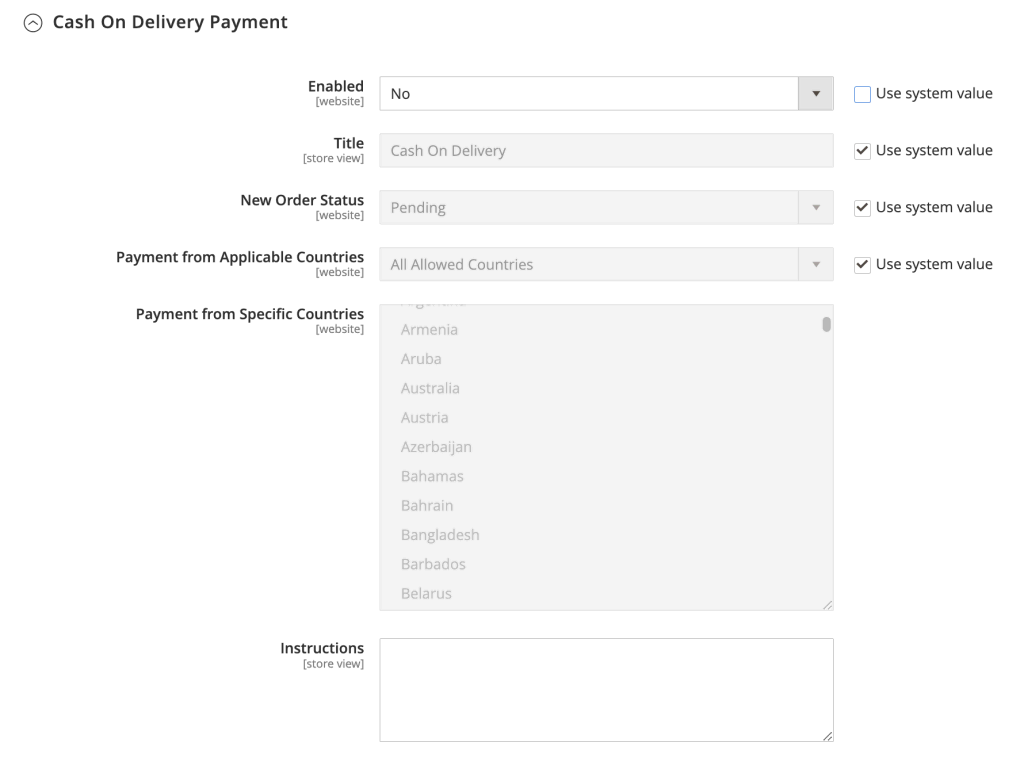This screenshot has width=1024, height=758.
Task: Select Bahamas in the countries list
Action: tap(432, 476)
